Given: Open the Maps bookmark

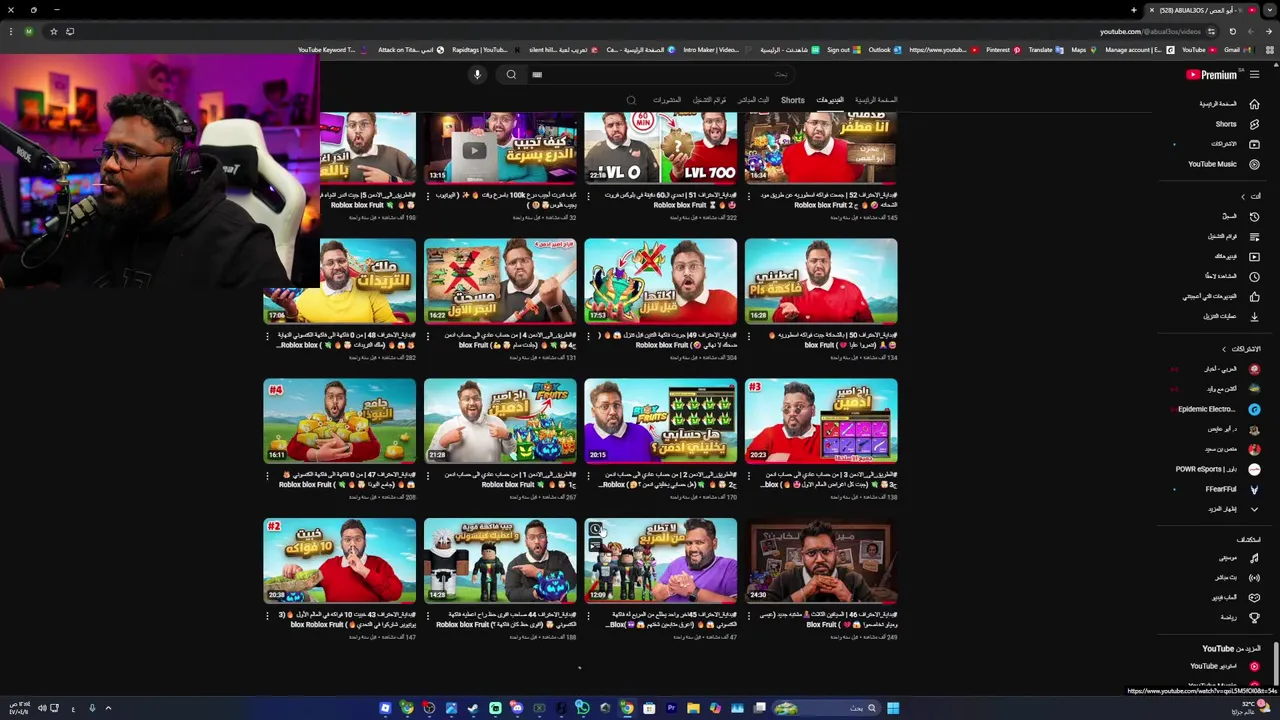Looking at the screenshot, I should tap(1082, 50).
